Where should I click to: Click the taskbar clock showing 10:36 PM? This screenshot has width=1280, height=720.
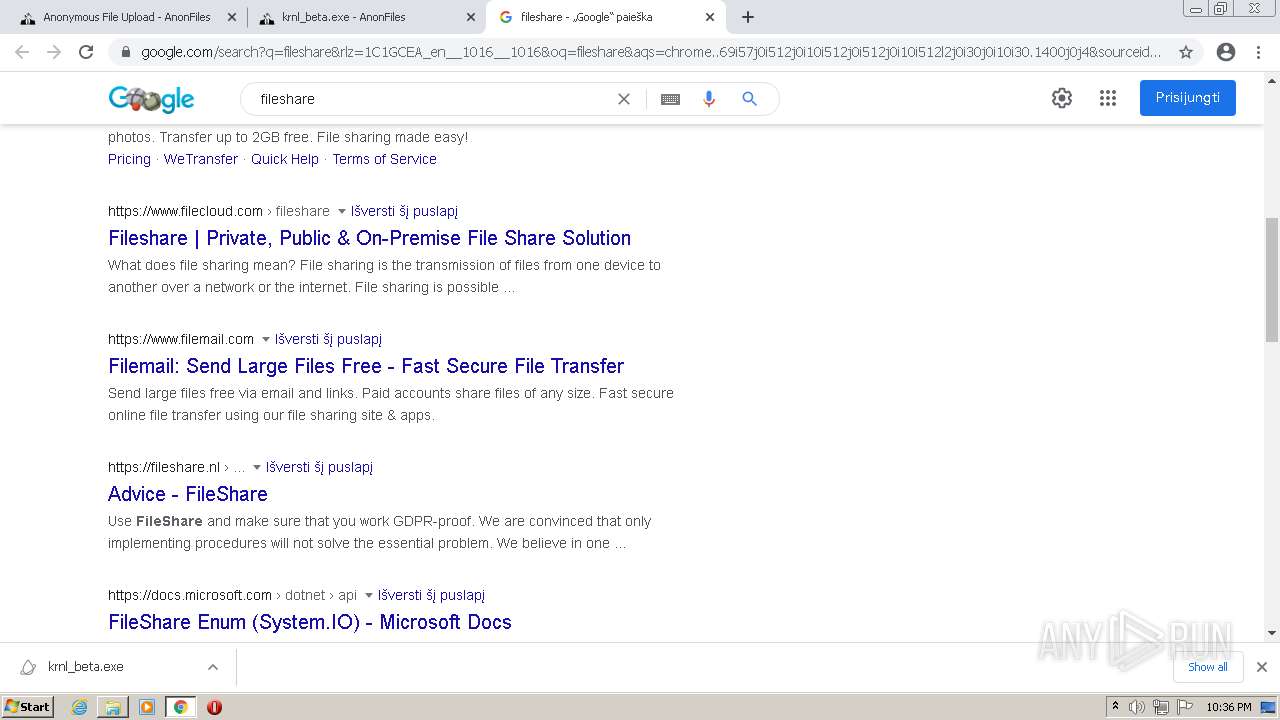[1229, 707]
